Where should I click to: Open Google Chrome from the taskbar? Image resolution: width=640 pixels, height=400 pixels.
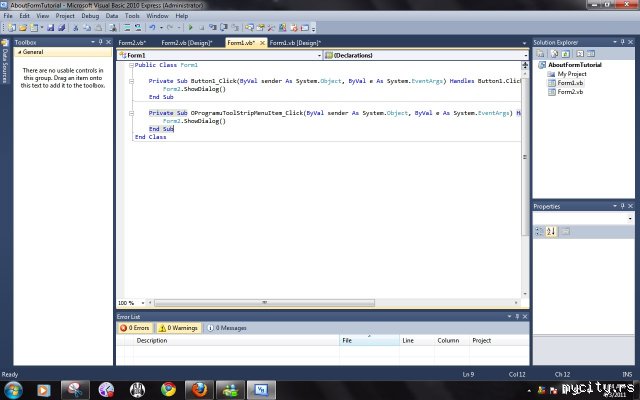pos(168,389)
